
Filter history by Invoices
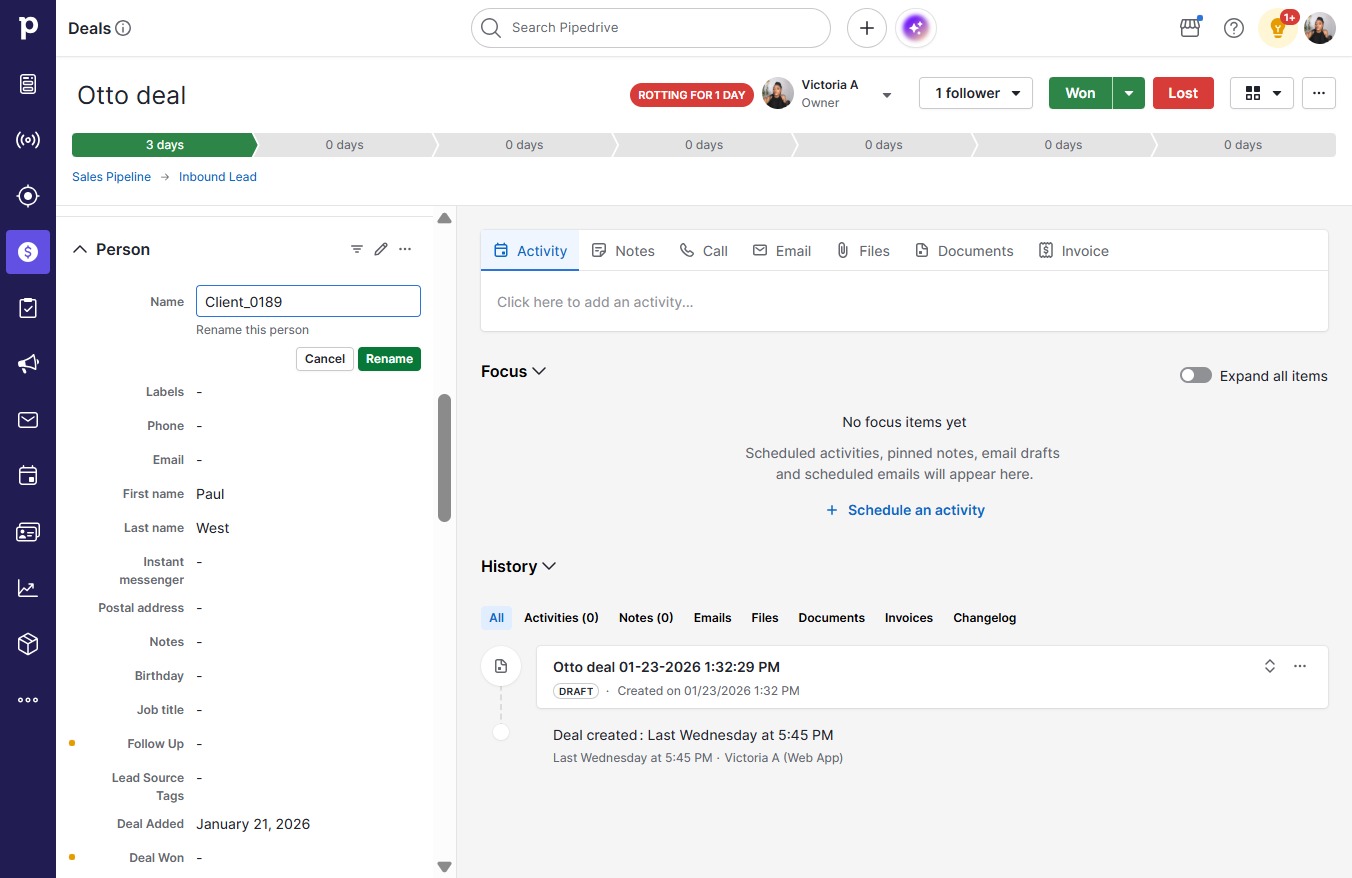tap(909, 618)
